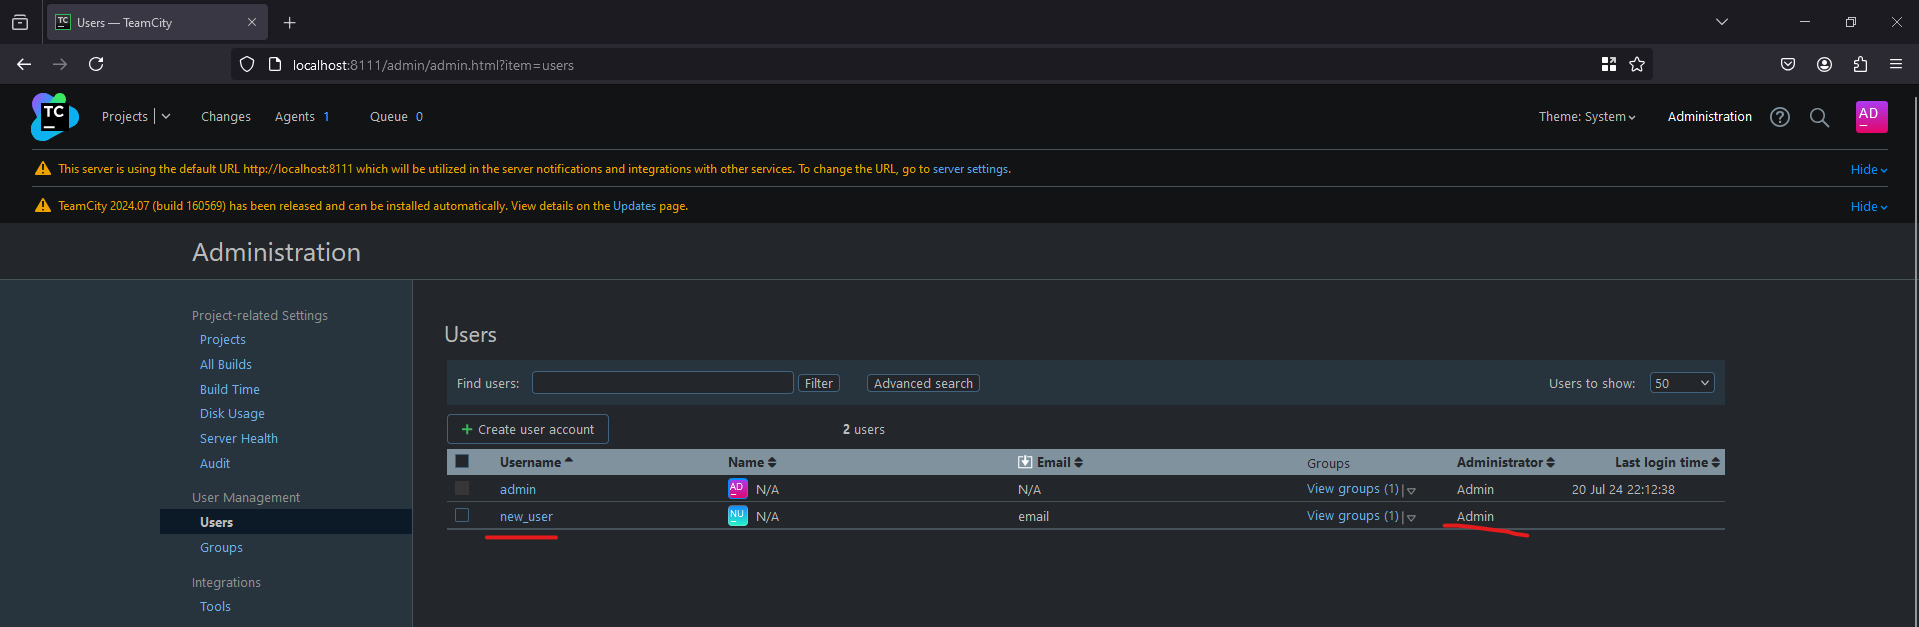This screenshot has width=1919, height=627.
Task: Open the search magnifier icon
Action: [x=1820, y=117]
